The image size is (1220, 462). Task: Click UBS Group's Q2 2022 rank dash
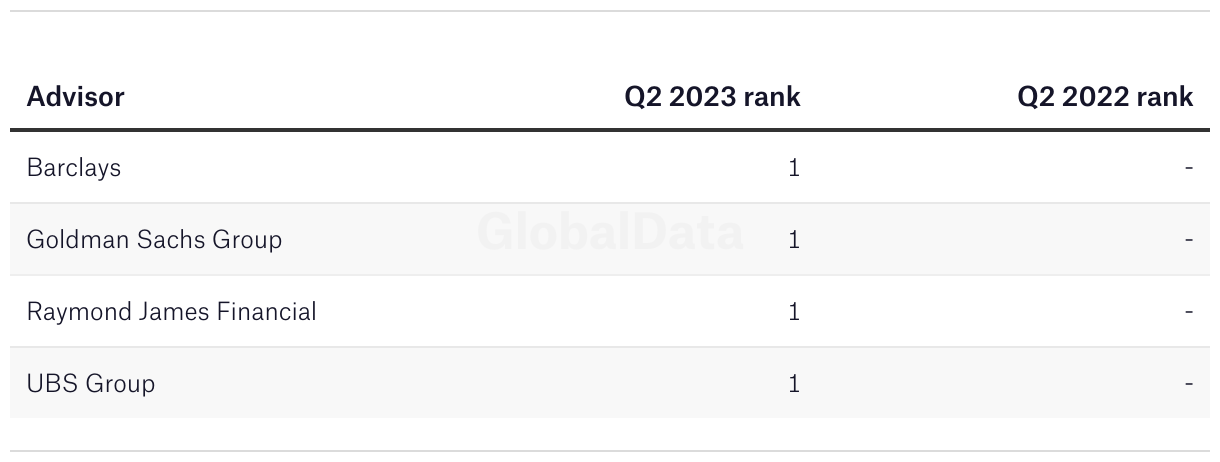tap(1188, 383)
